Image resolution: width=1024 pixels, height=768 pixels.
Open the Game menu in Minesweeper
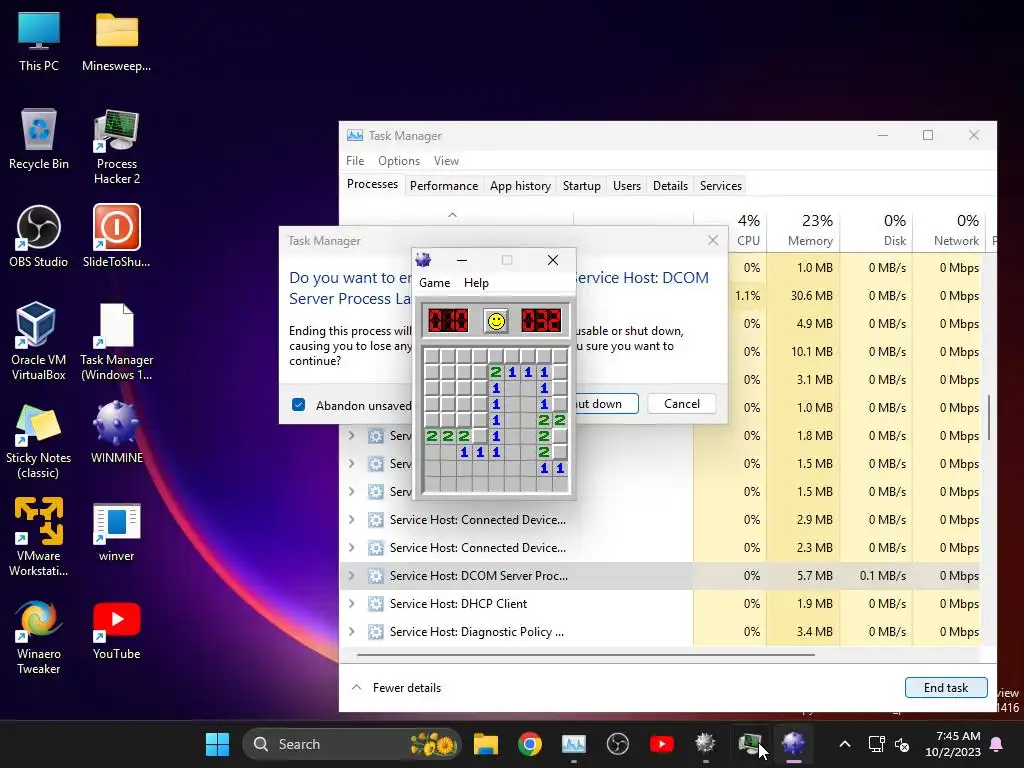(434, 283)
